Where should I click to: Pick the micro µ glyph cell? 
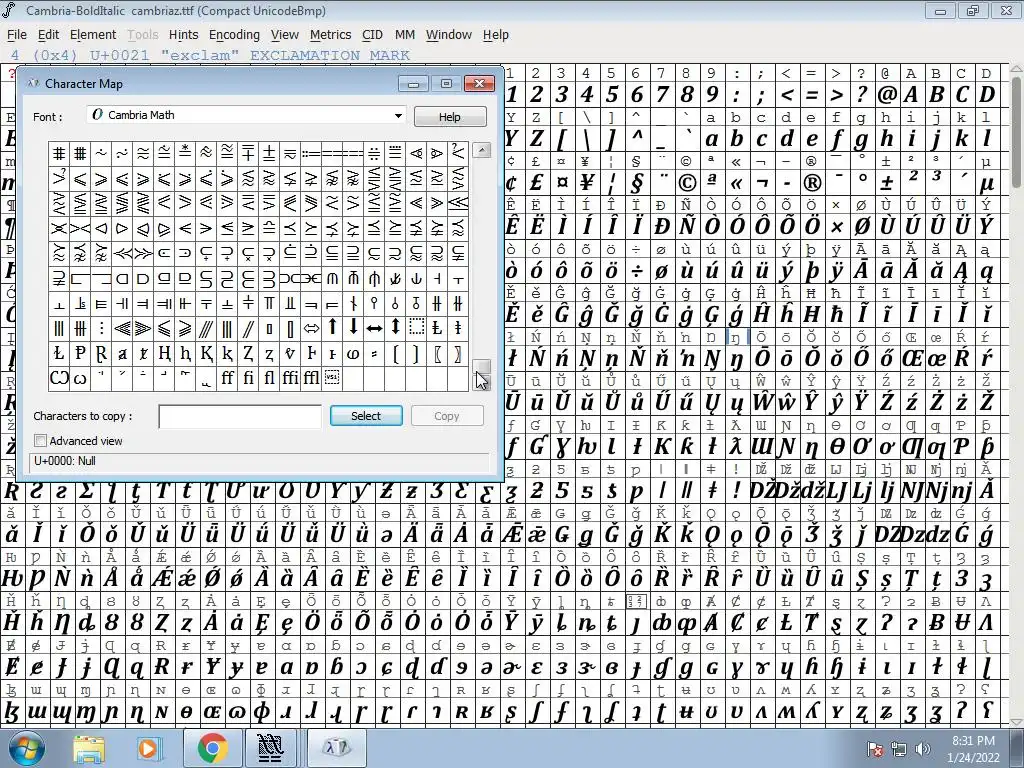point(986,182)
